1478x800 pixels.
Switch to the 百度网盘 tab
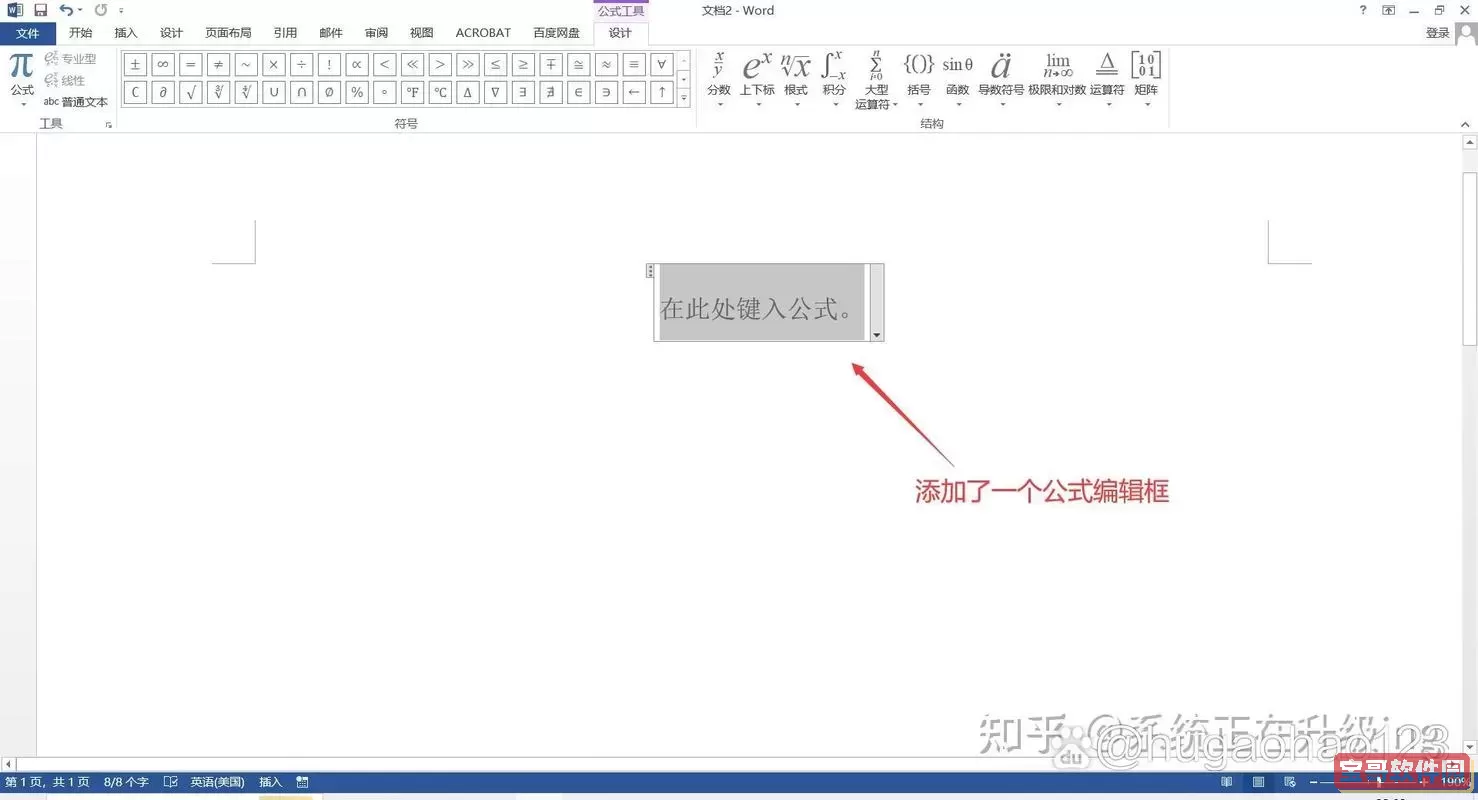click(556, 33)
